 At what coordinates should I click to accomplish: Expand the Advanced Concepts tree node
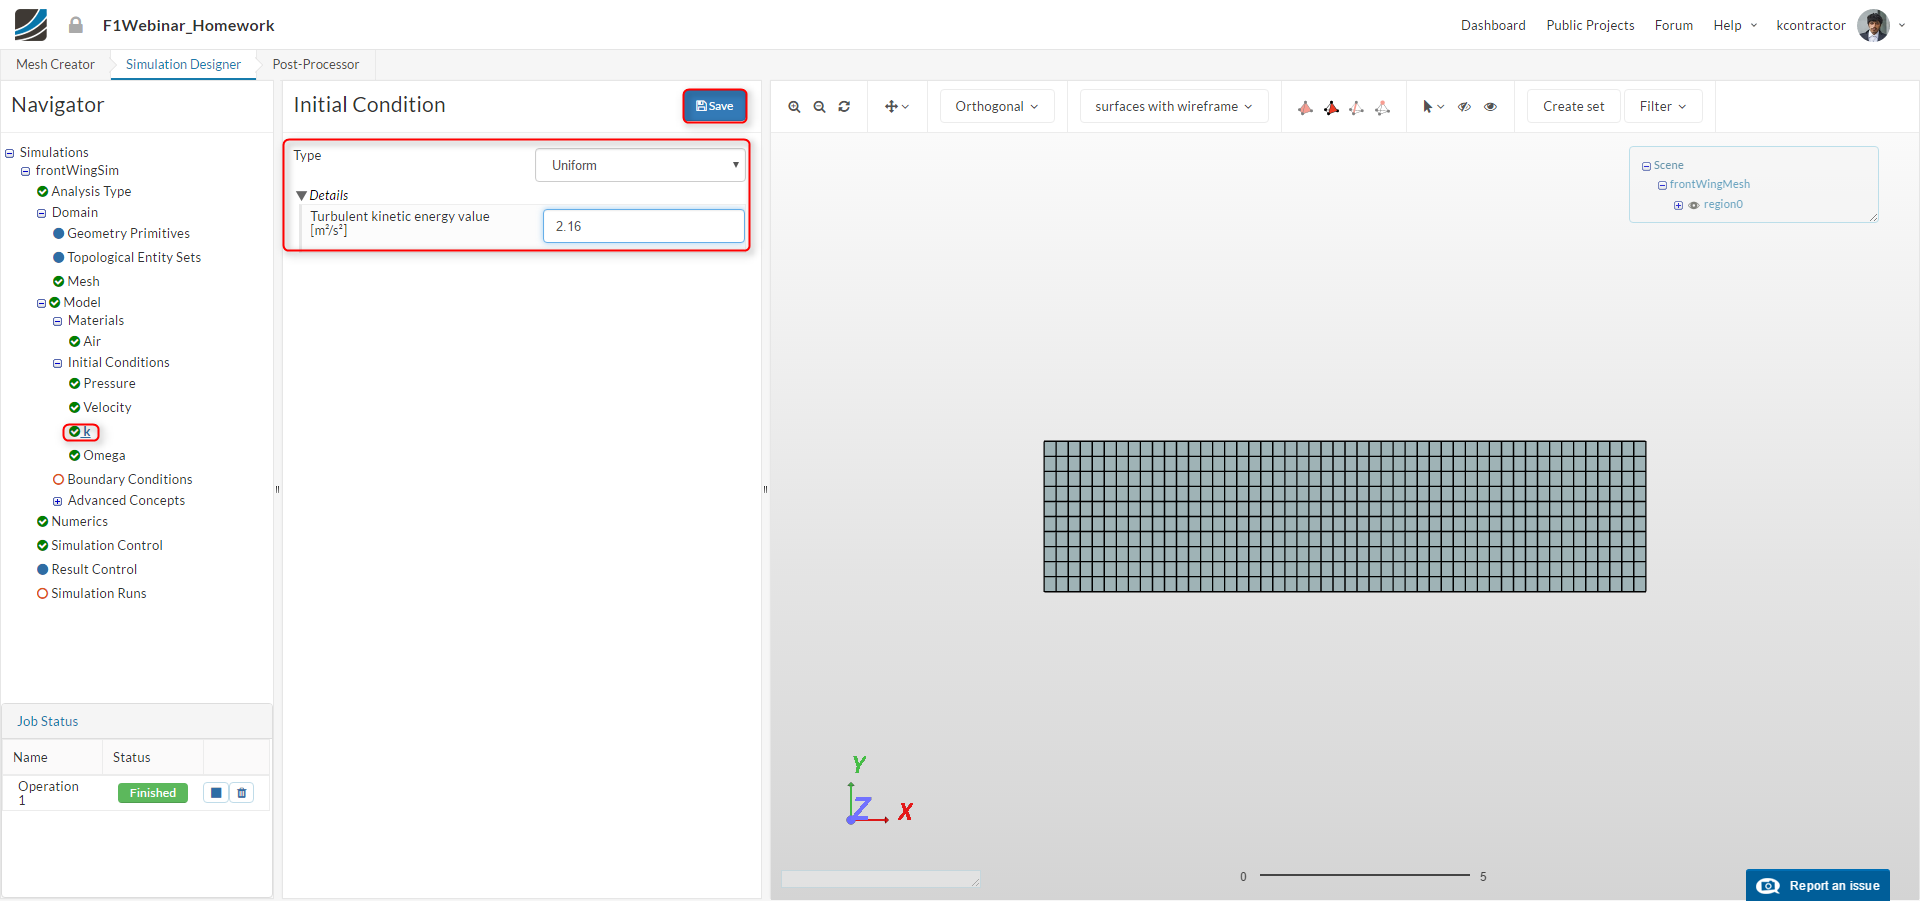(x=58, y=501)
